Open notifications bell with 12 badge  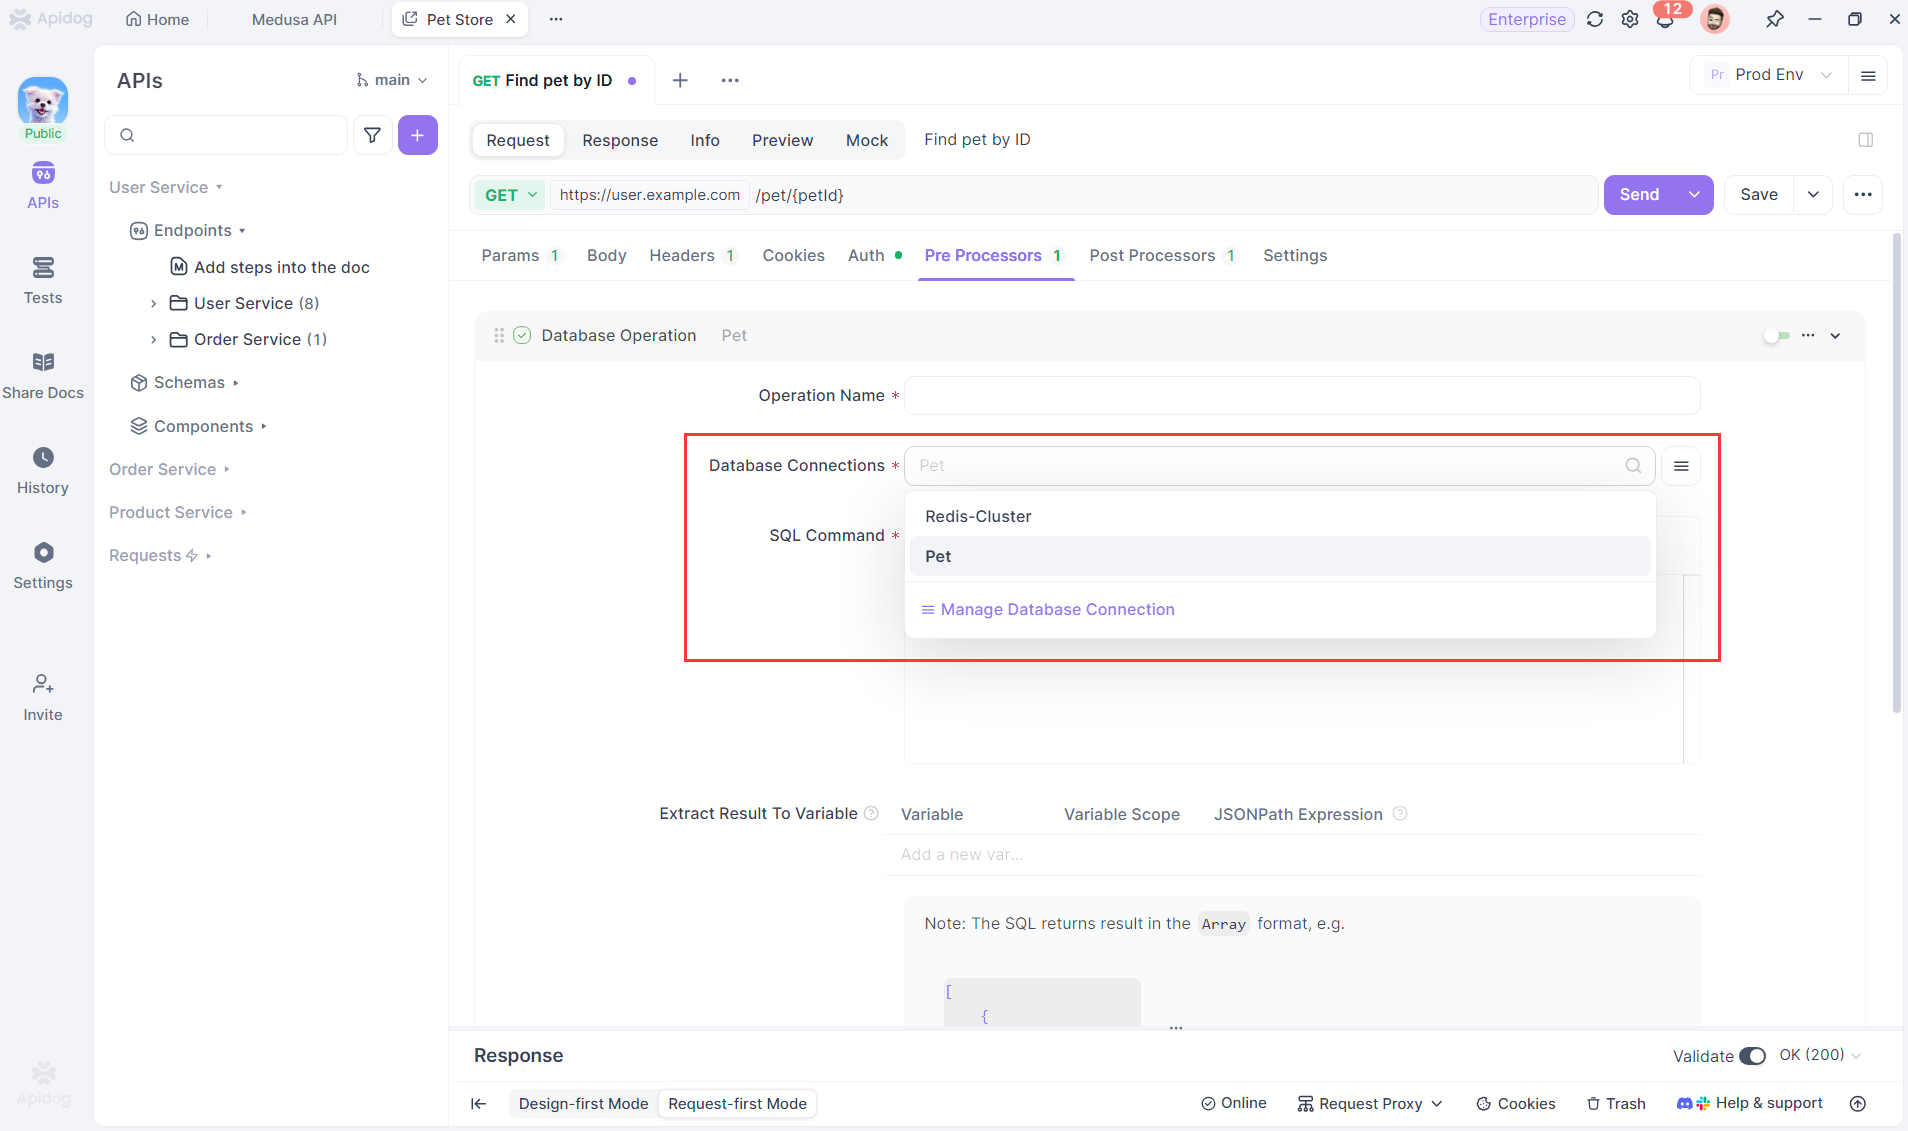(1666, 19)
